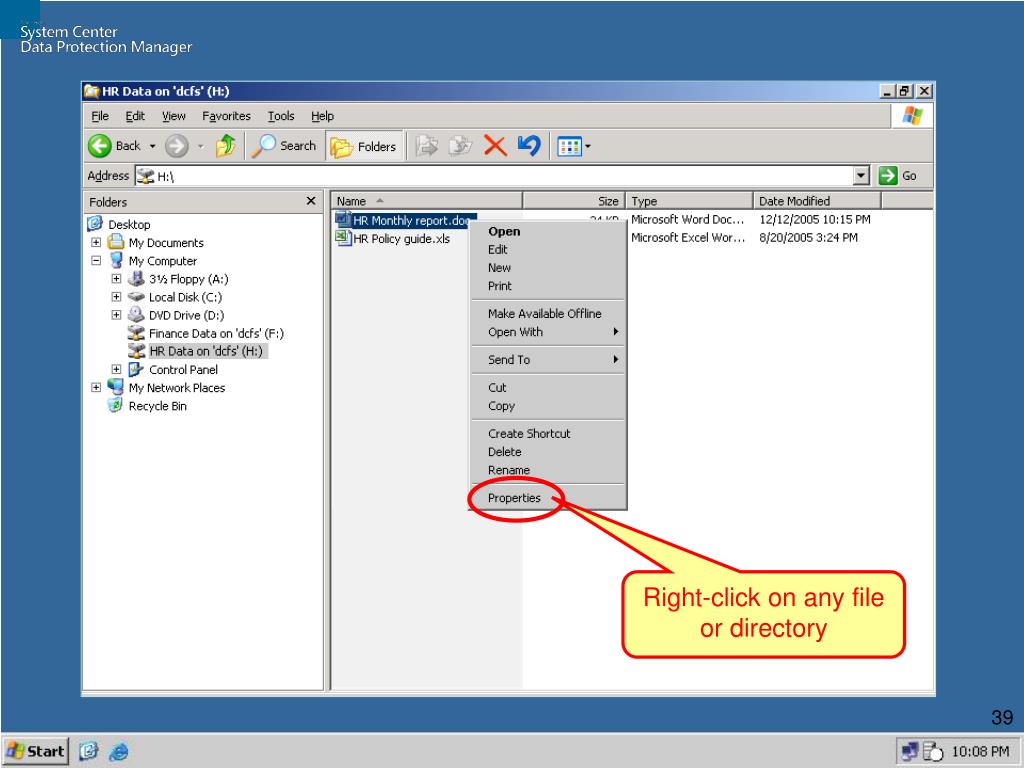Open the Search pane
Image resolution: width=1024 pixels, height=768 pixels.
[283, 146]
